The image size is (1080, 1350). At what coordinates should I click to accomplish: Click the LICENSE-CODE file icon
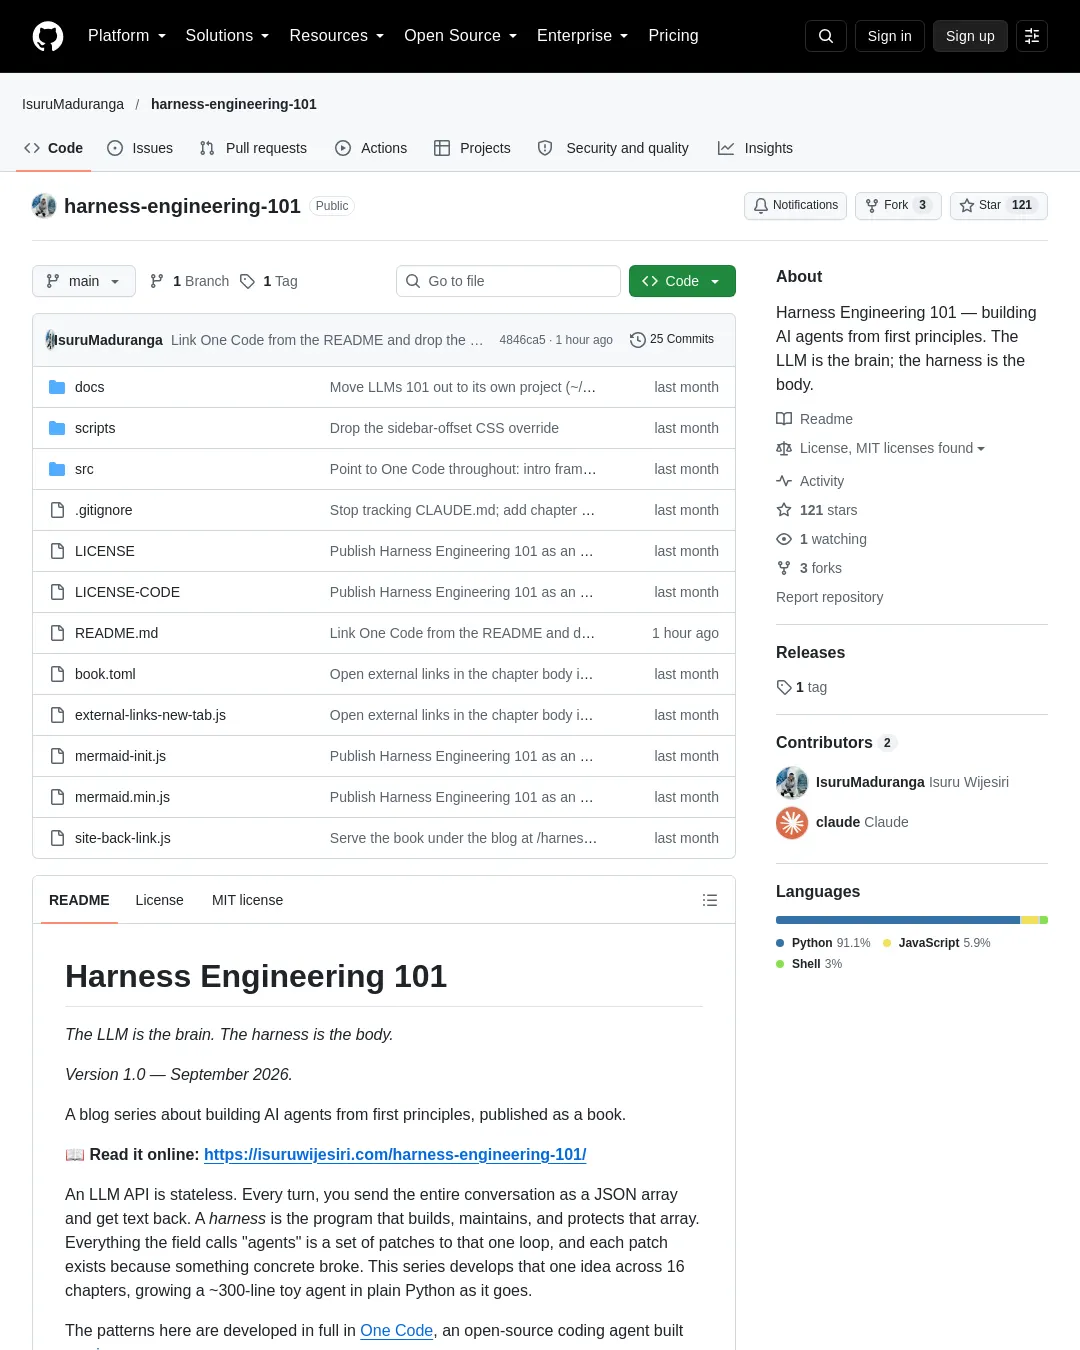(x=57, y=592)
